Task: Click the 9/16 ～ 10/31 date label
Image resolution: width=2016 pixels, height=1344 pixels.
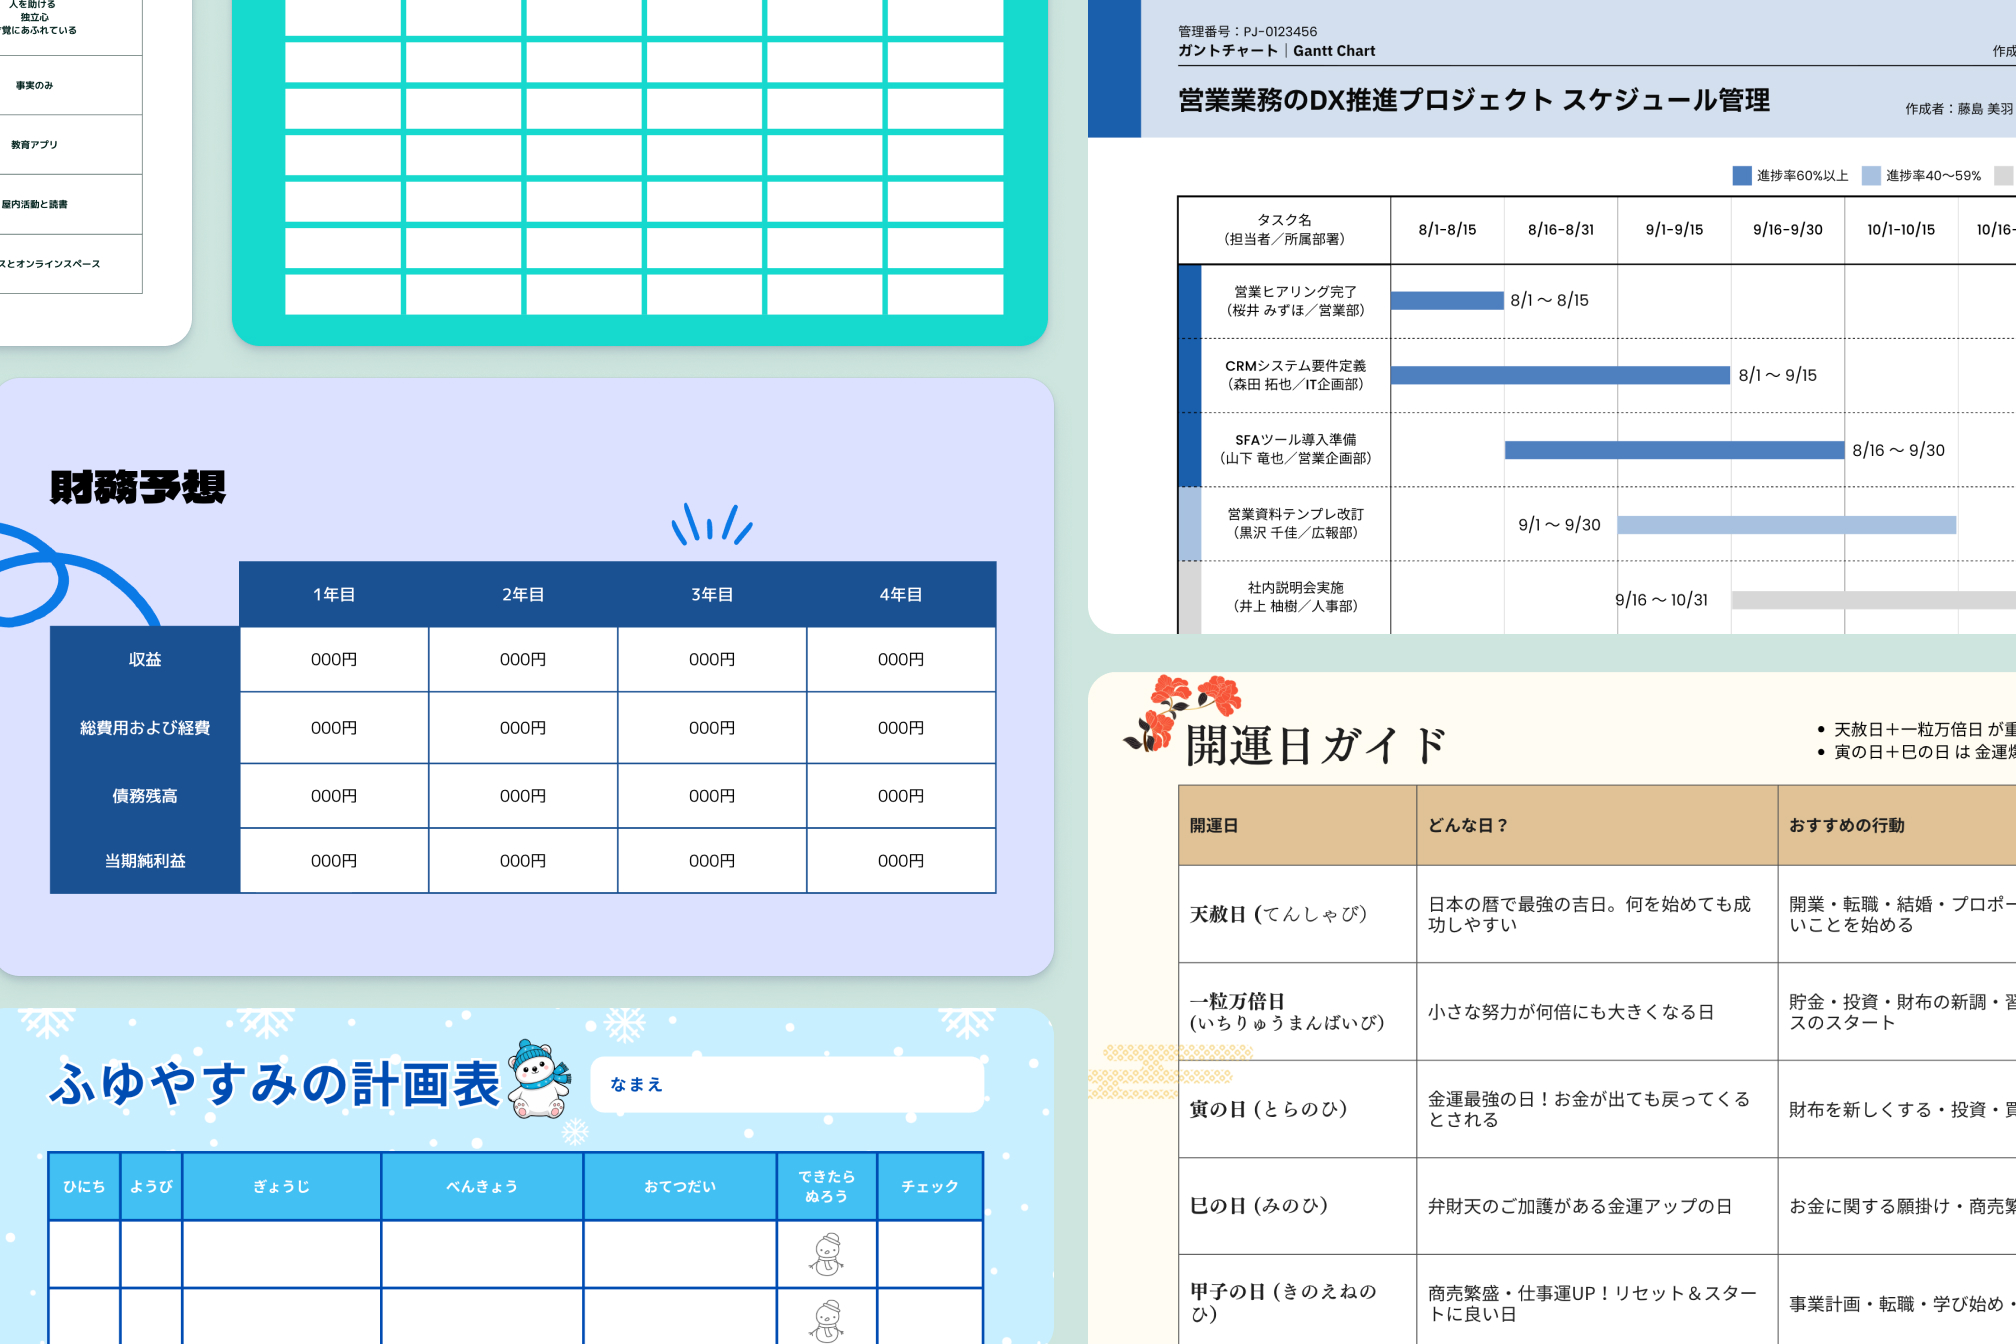Action: [1662, 600]
